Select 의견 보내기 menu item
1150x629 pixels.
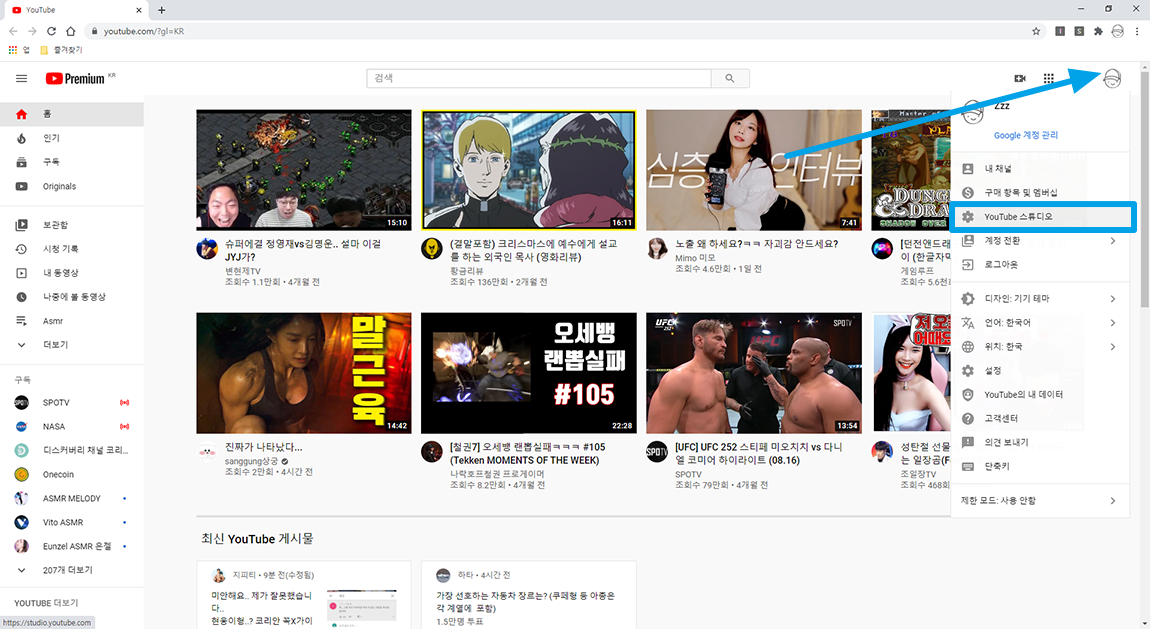(1040, 443)
